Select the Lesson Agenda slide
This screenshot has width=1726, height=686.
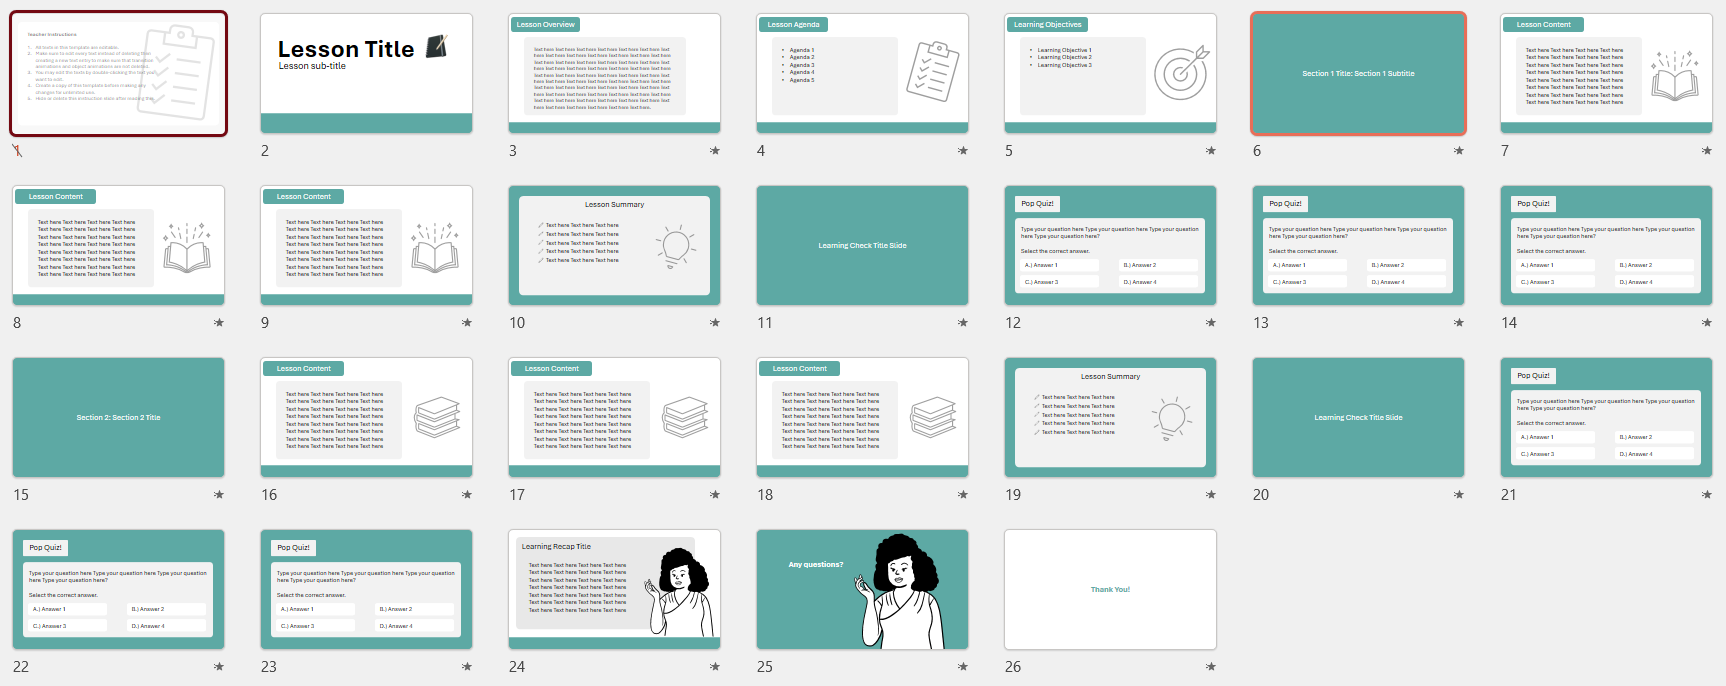(862, 74)
